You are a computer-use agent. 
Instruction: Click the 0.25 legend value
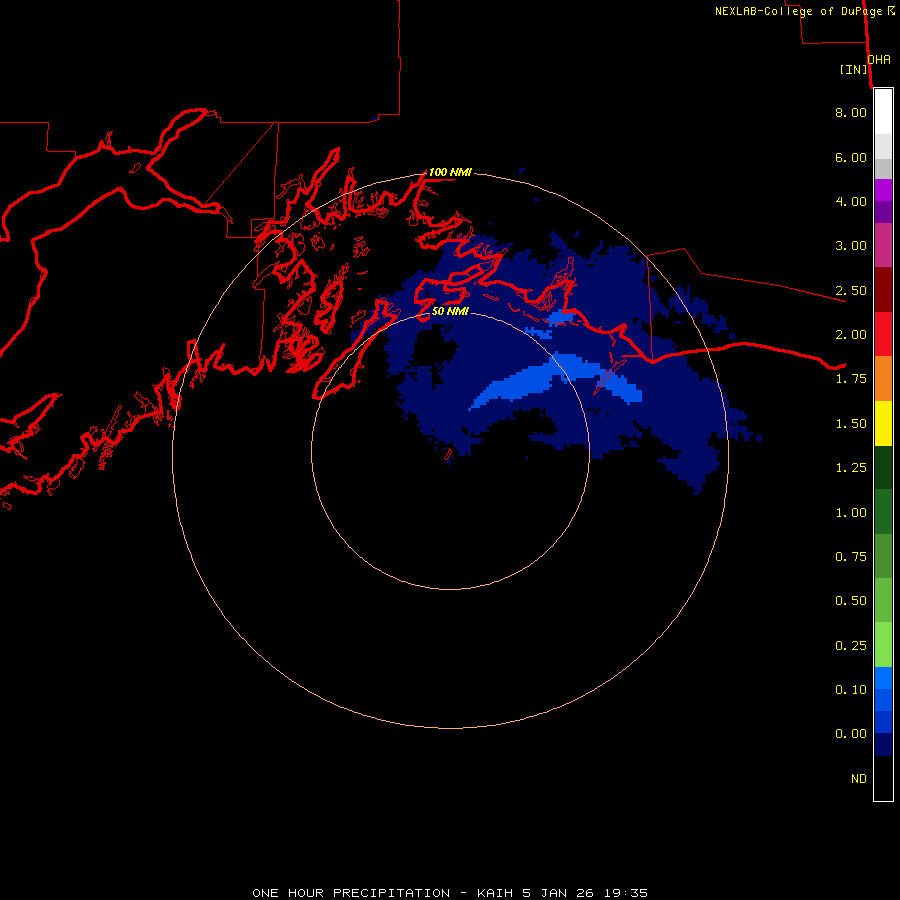point(851,646)
